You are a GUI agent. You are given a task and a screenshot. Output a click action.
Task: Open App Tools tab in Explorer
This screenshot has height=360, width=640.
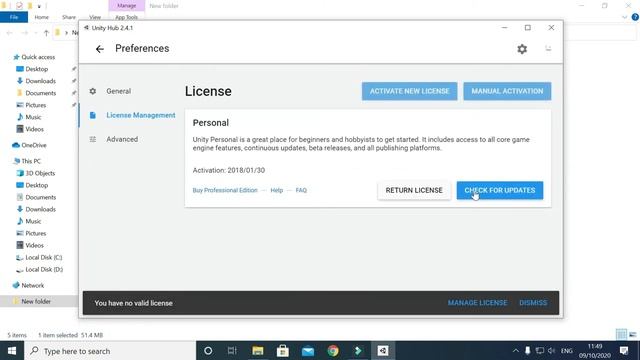coord(126,17)
